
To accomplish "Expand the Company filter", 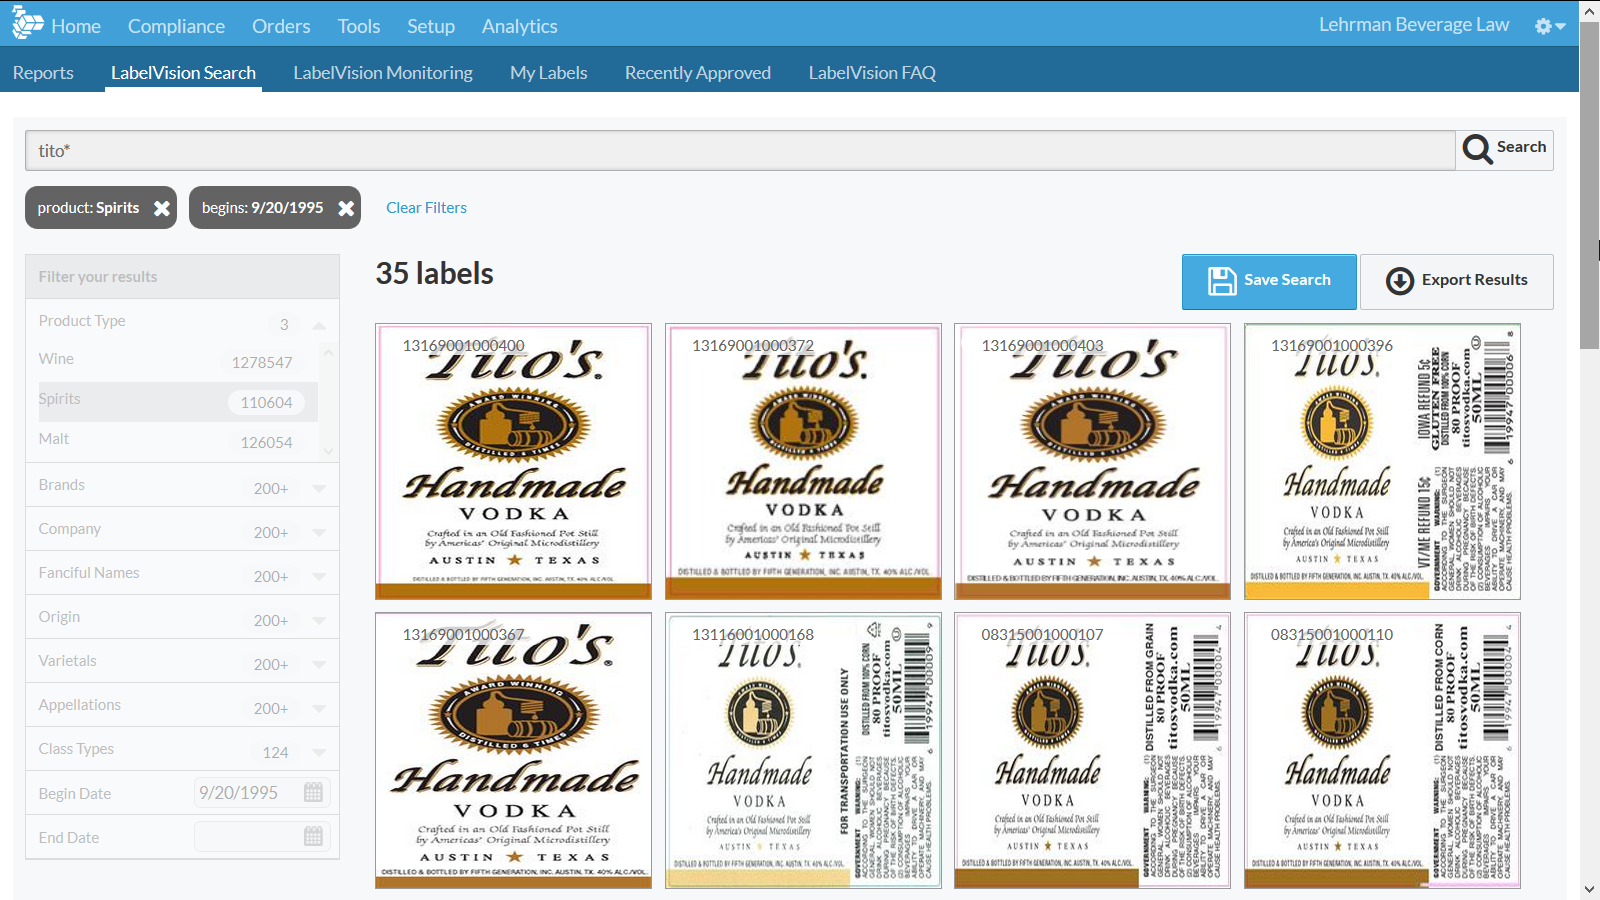I will (319, 533).
